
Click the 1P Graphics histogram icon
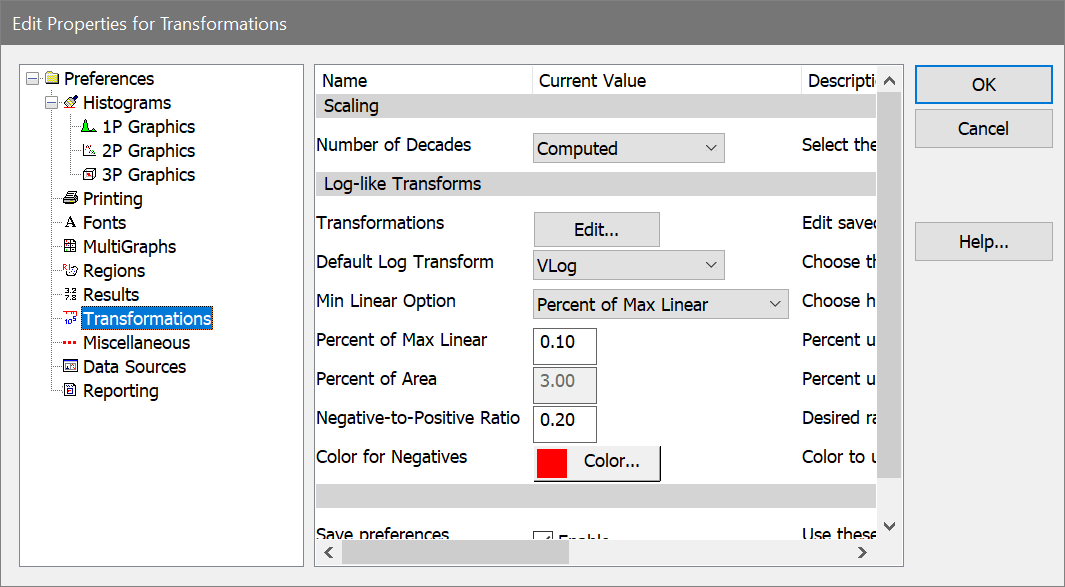[x=89, y=127]
